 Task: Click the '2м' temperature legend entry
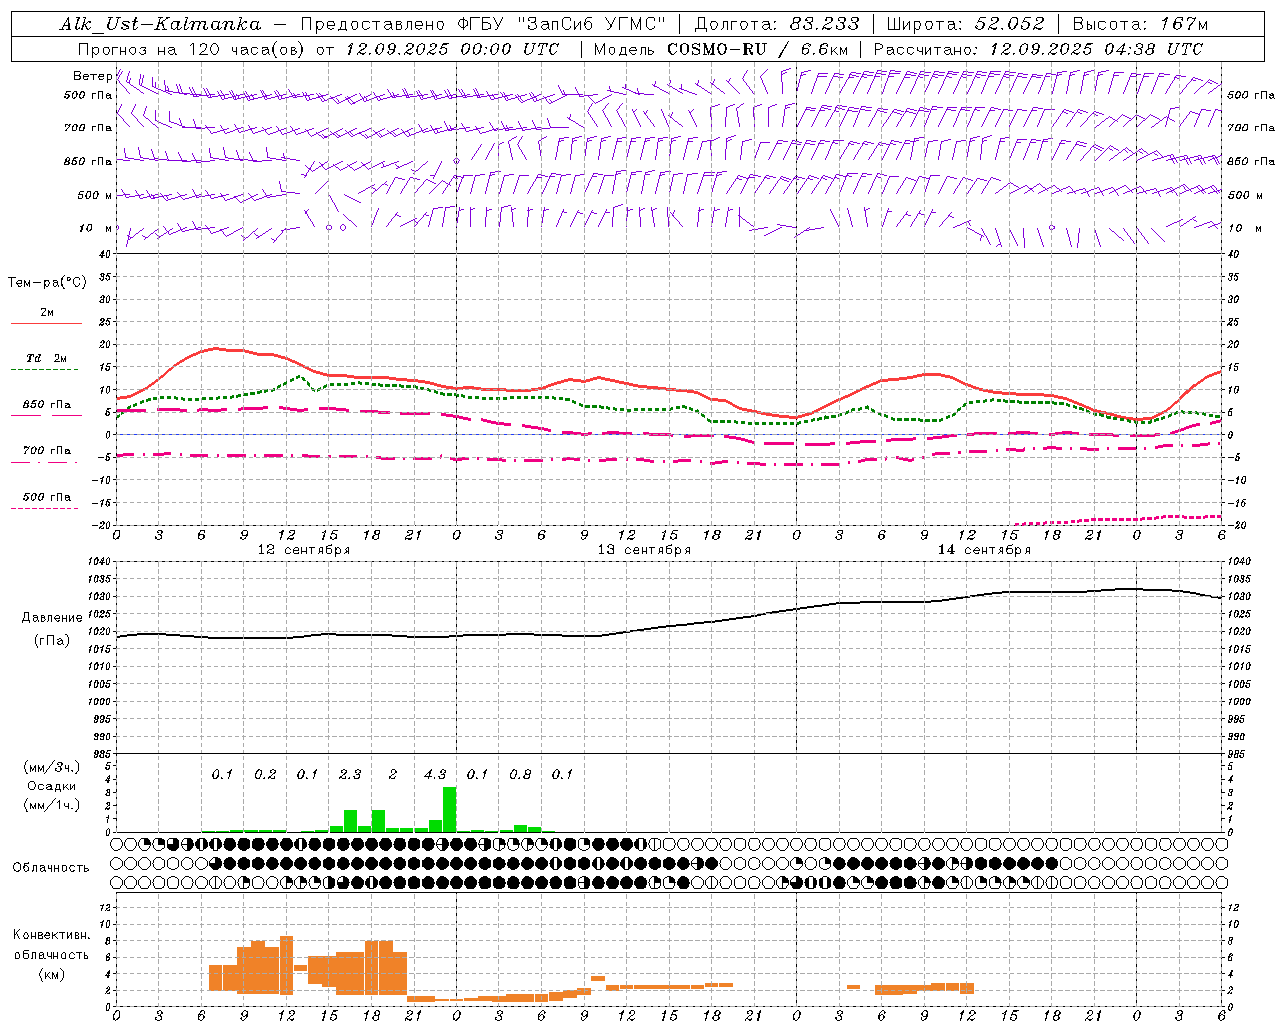pos(47,312)
